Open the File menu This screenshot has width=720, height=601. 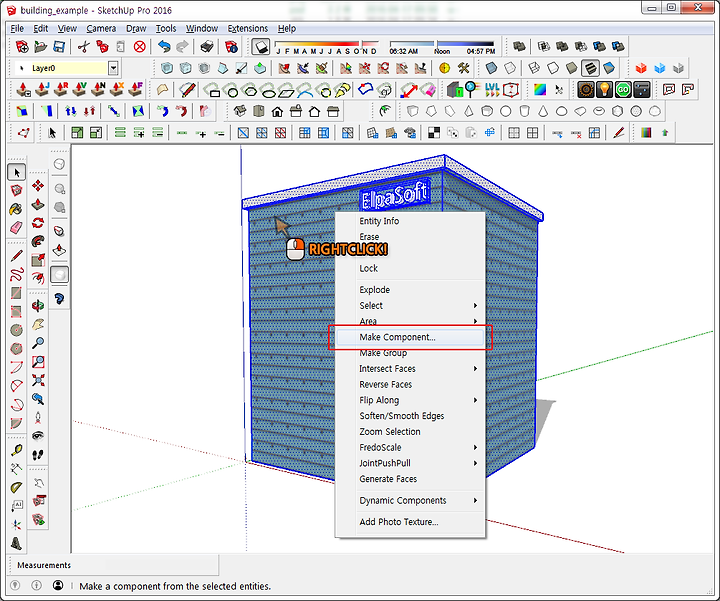pos(17,28)
